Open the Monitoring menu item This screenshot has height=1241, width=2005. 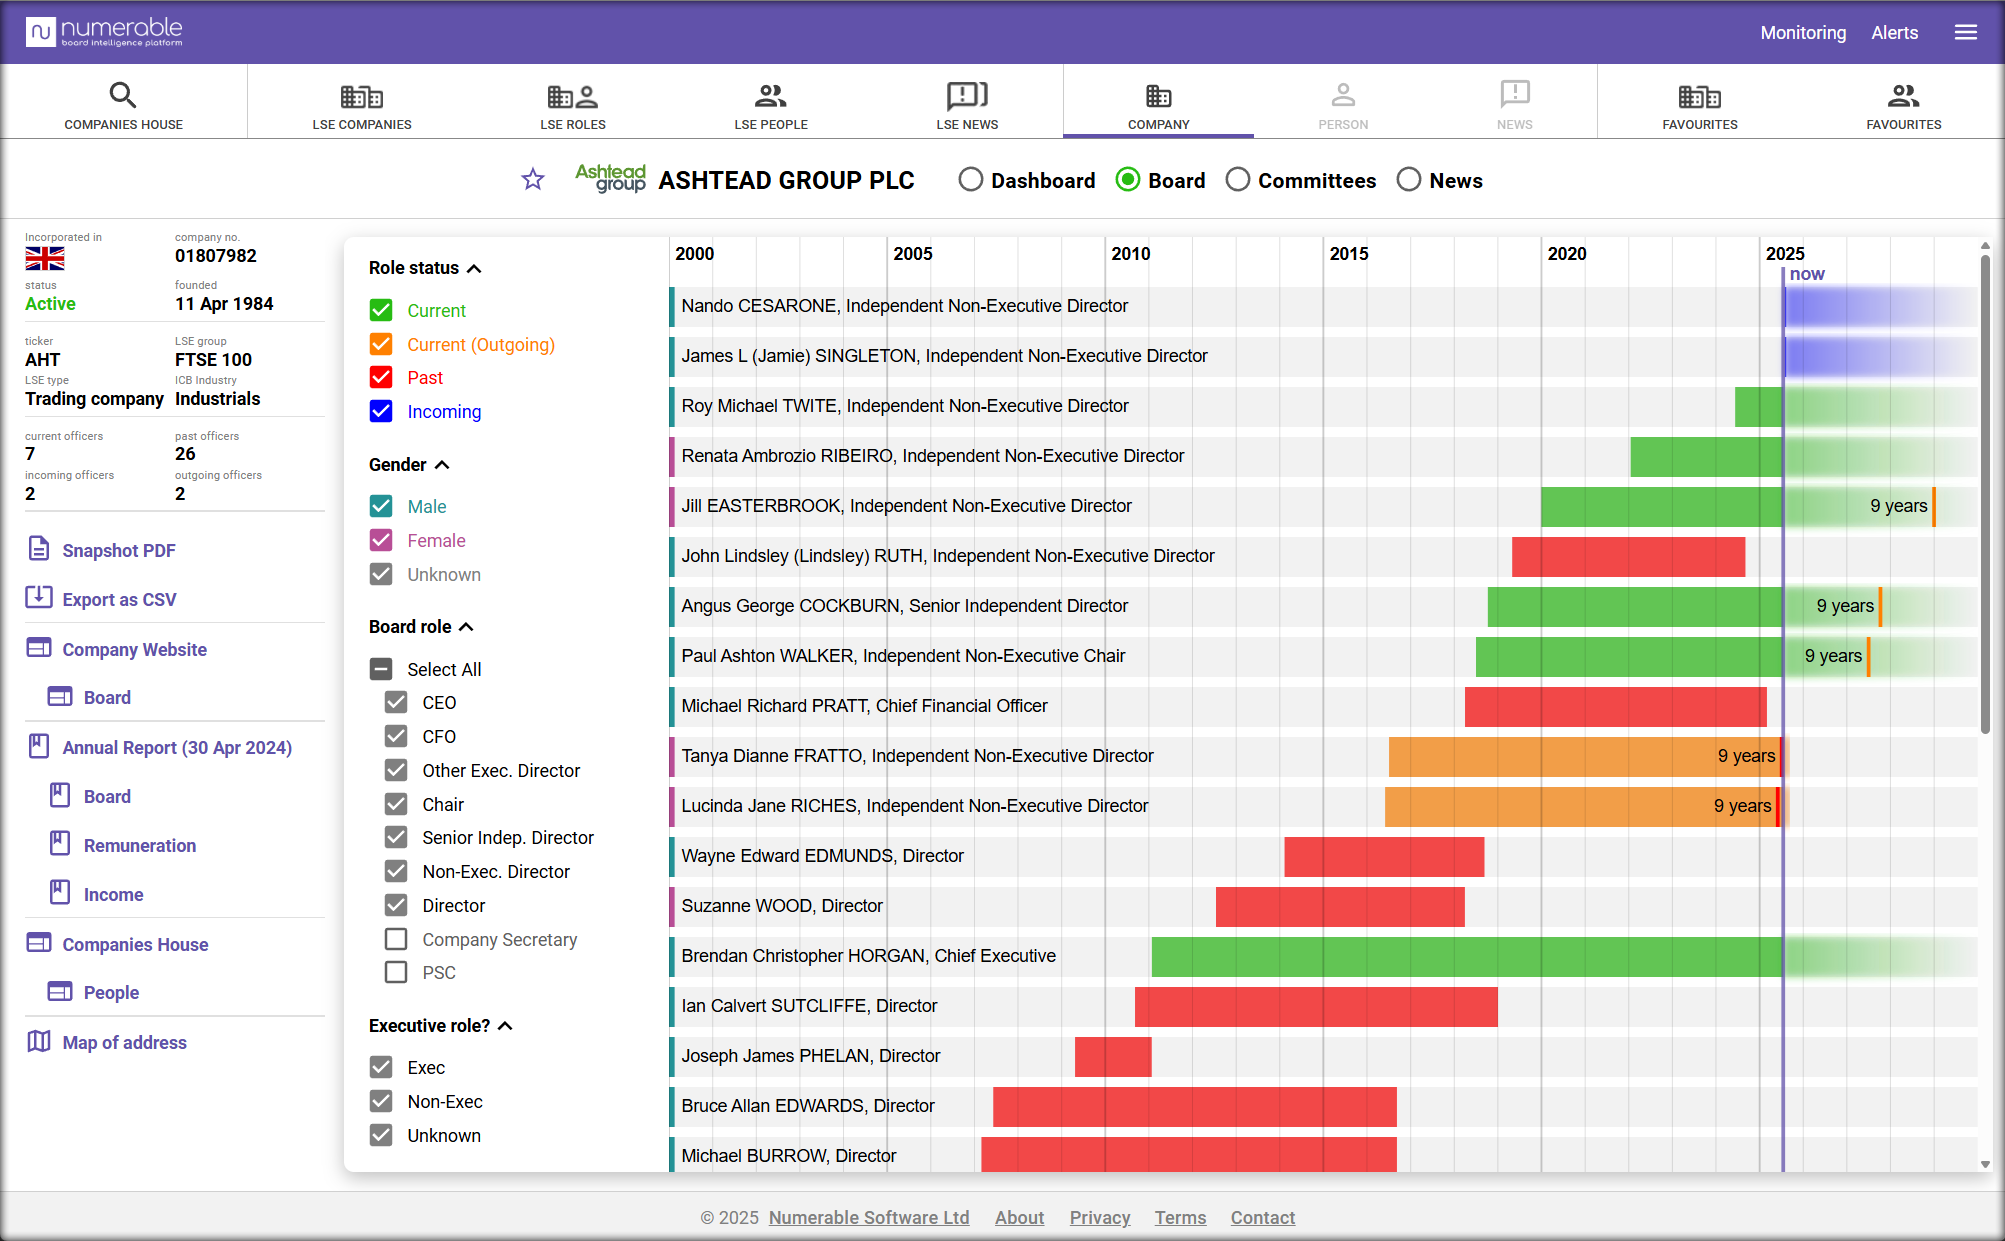coord(1803,32)
